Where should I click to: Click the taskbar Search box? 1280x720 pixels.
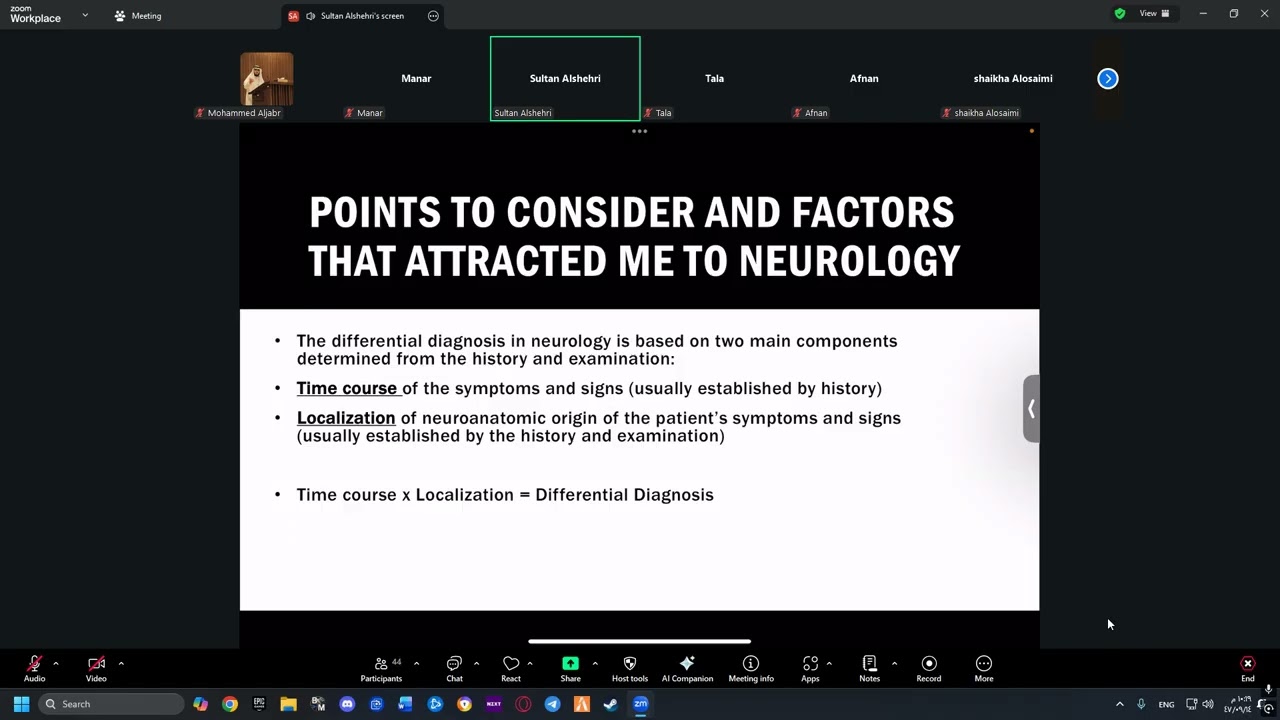pos(111,704)
